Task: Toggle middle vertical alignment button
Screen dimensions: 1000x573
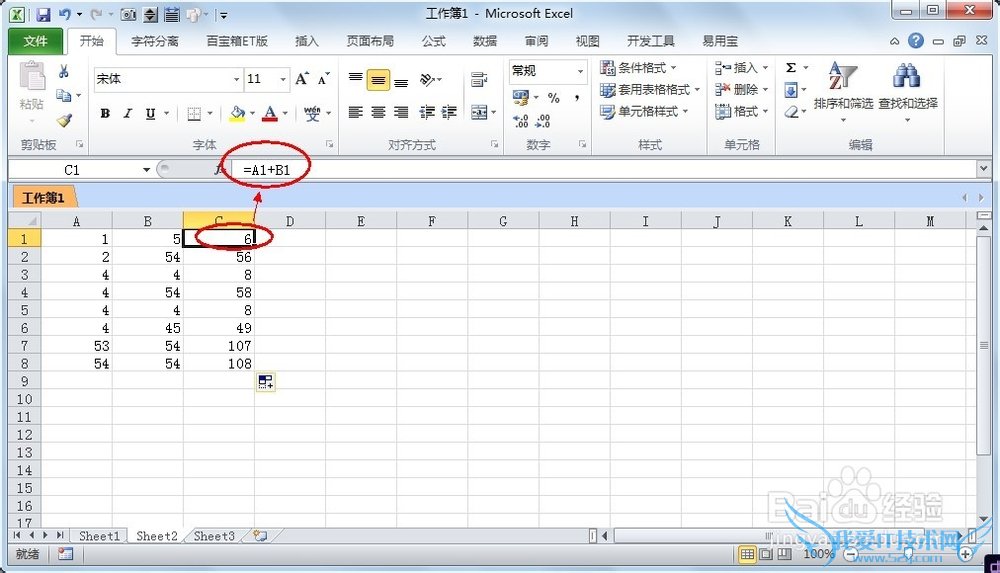Action: tap(378, 80)
